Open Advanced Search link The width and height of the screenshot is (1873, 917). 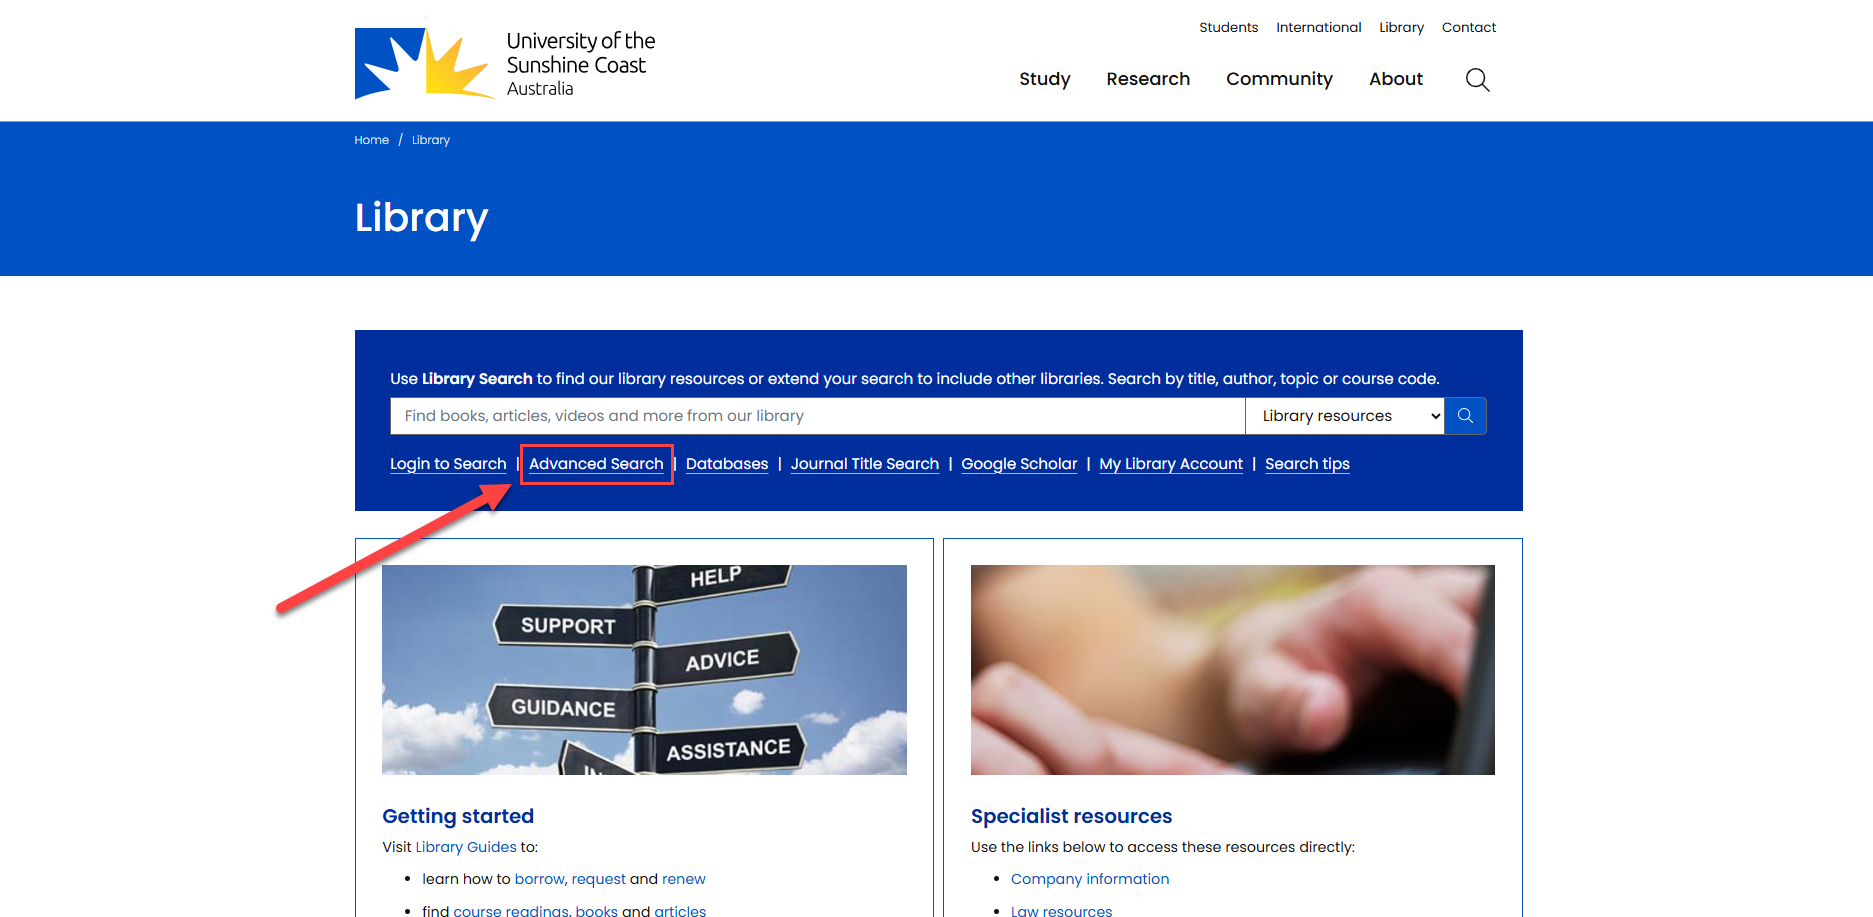tap(596, 464)
